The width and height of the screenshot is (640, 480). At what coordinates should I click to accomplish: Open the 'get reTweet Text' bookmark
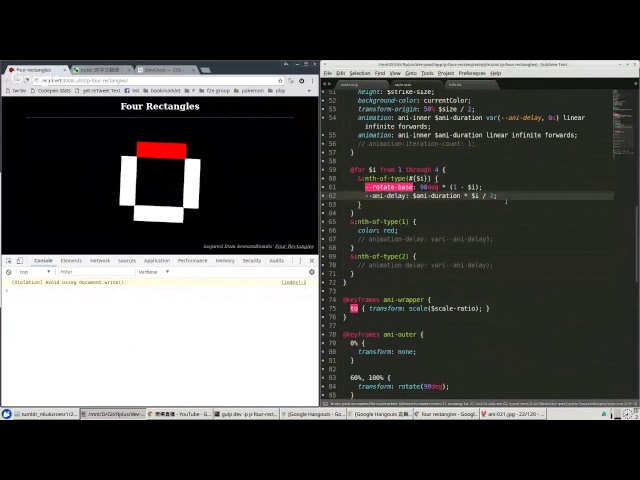click(98, 91)
